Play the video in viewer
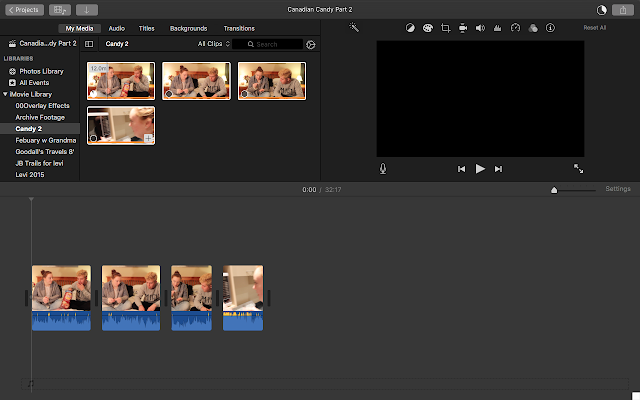The width and height of the screenshot is (640, 400). pos(480,169)
